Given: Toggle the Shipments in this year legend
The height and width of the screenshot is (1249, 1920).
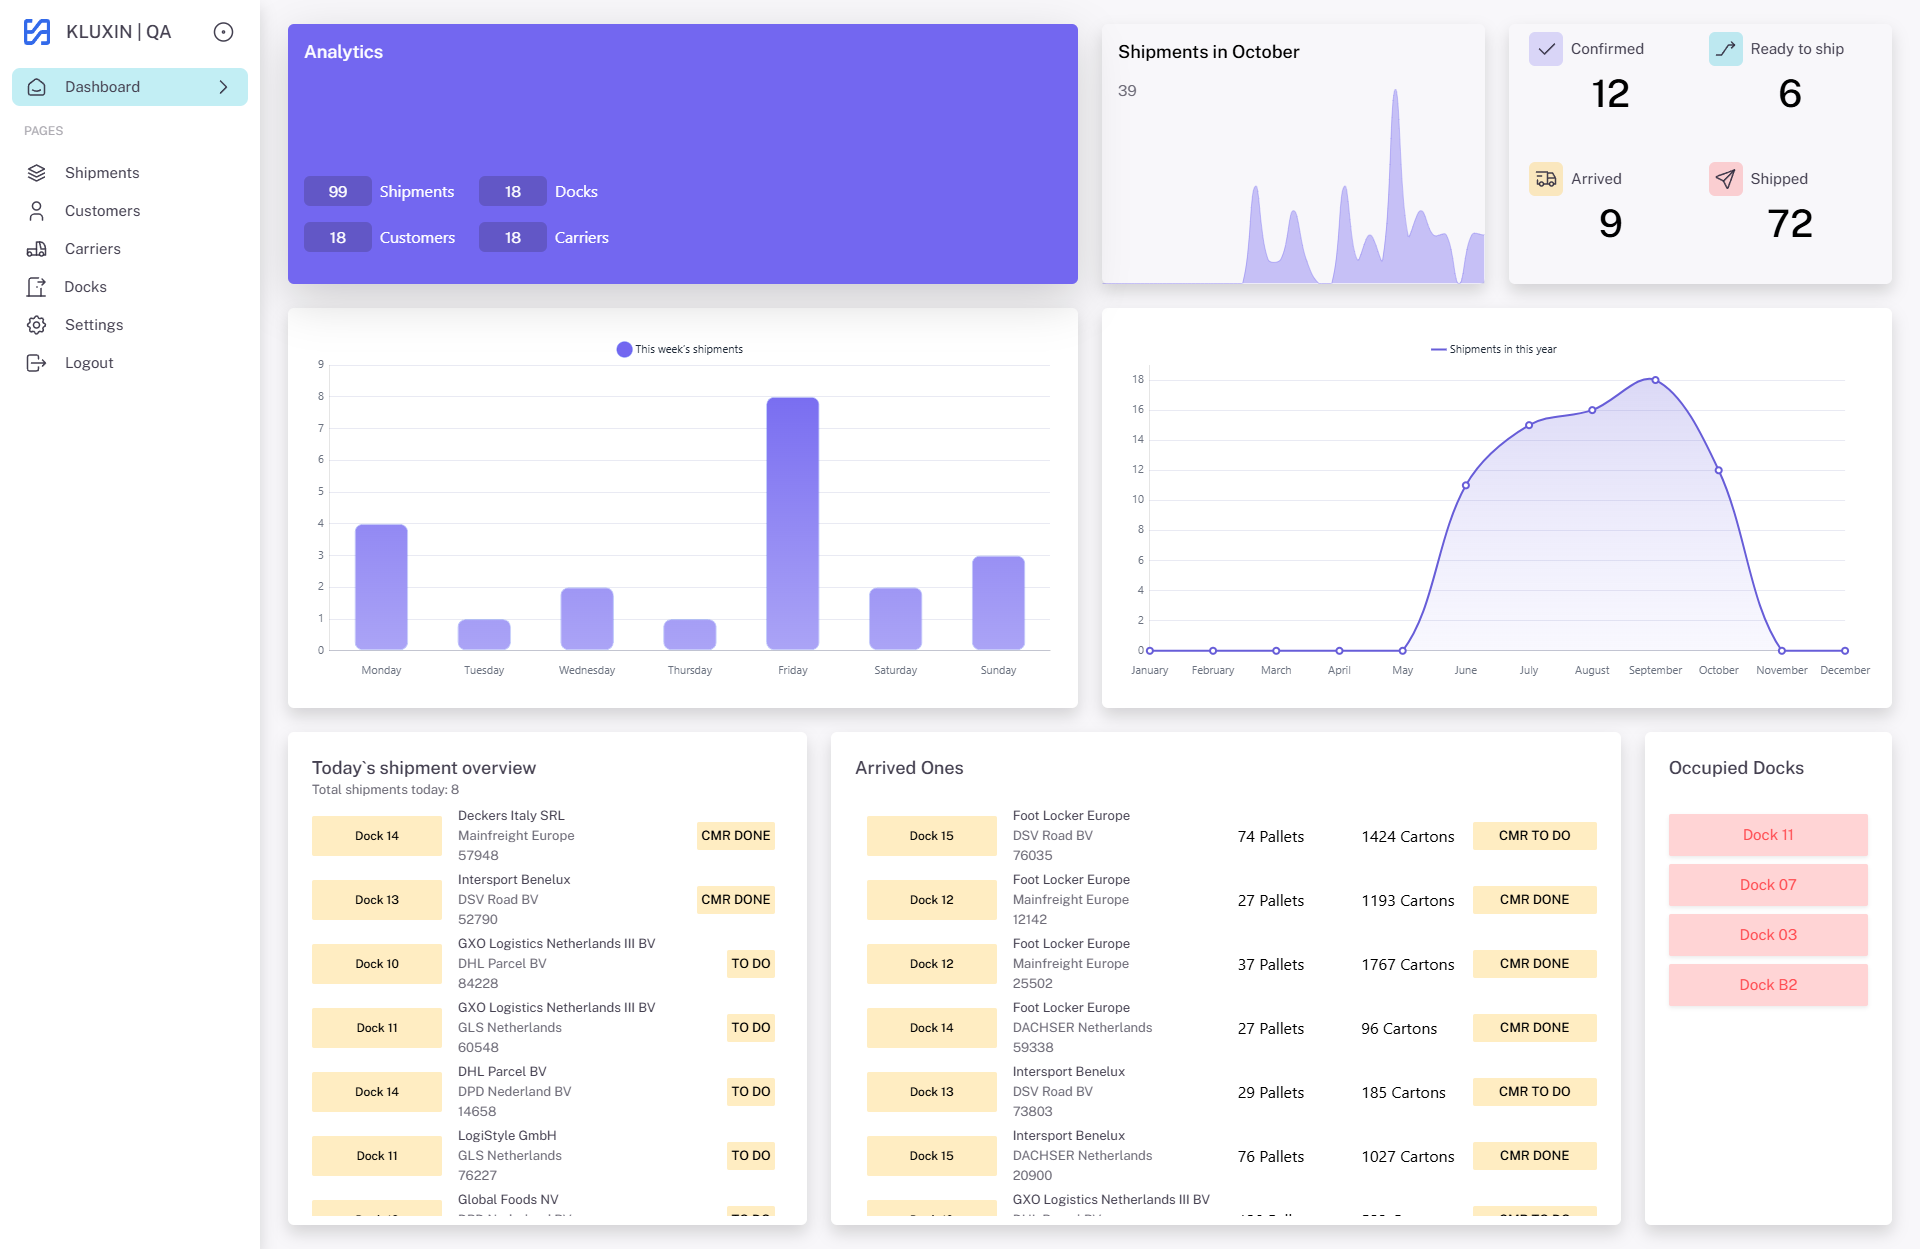Looking at the screenshot, I should click(x=1493, y=349).
